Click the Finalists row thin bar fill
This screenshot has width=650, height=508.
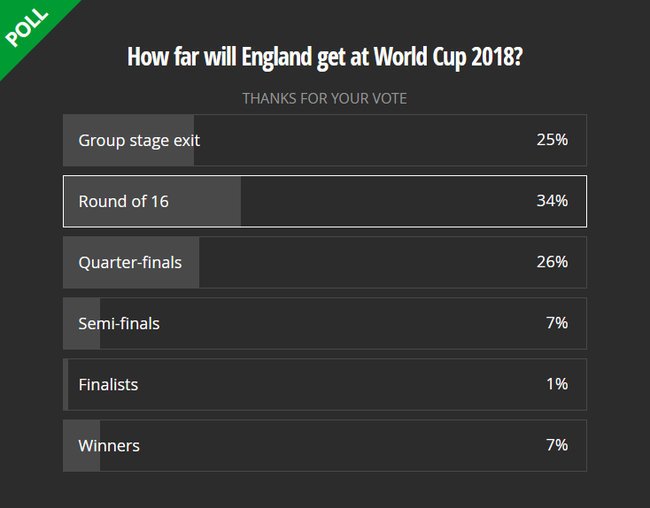pos(65,384)
